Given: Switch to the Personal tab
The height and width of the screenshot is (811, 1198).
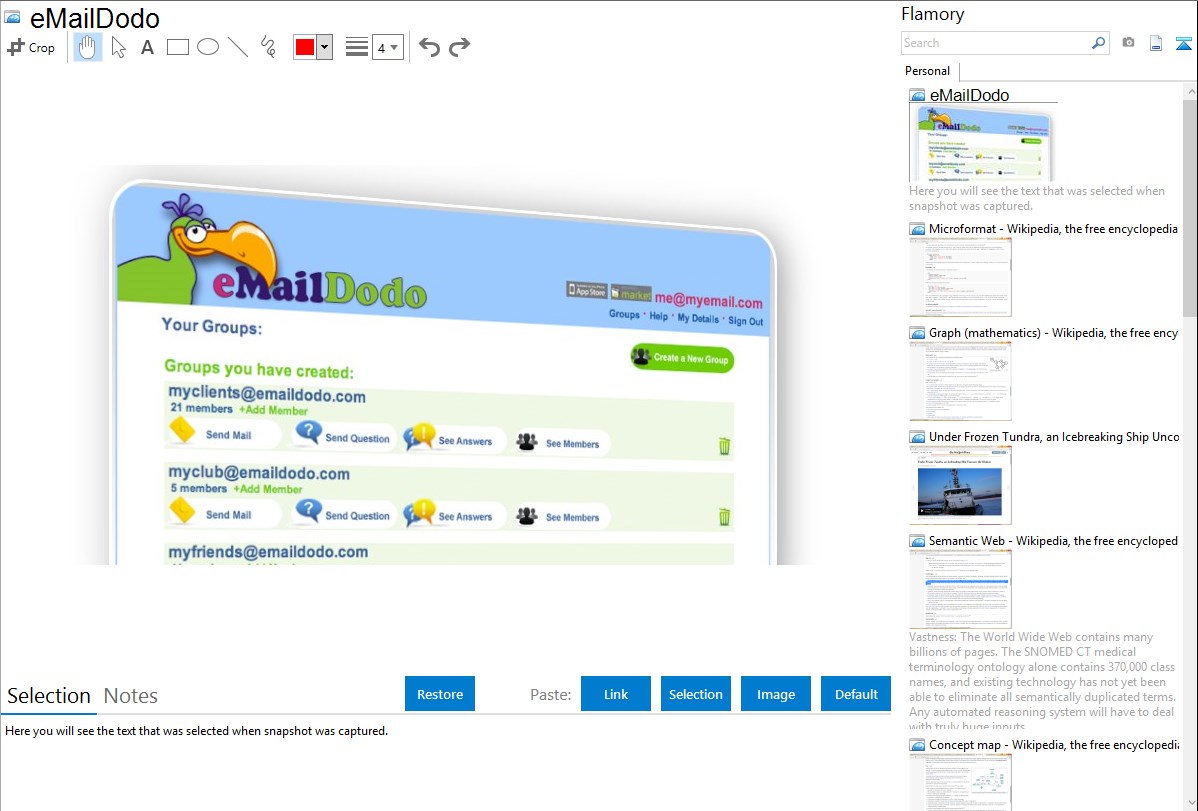Looking at the screenshot, I should [x=928, y=71].
